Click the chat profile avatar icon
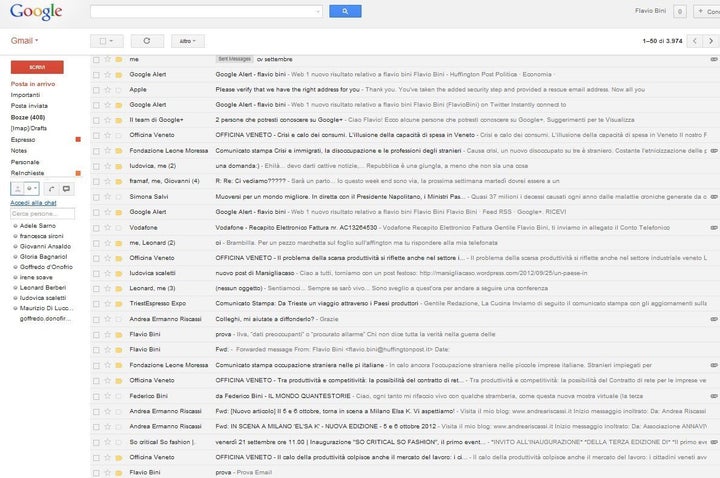This screenshot has height=478, width=720. click(x=17, y=189)
